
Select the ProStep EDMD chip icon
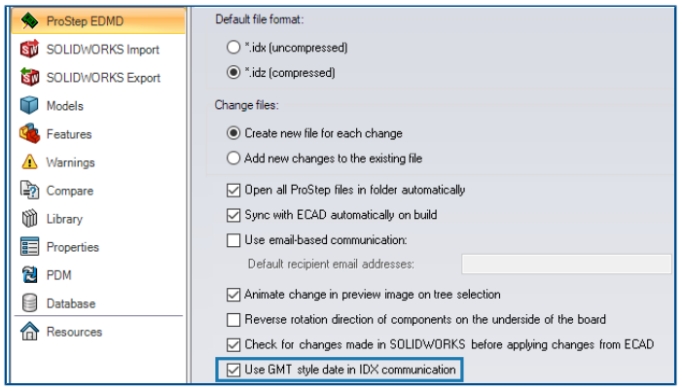point(30,21)
